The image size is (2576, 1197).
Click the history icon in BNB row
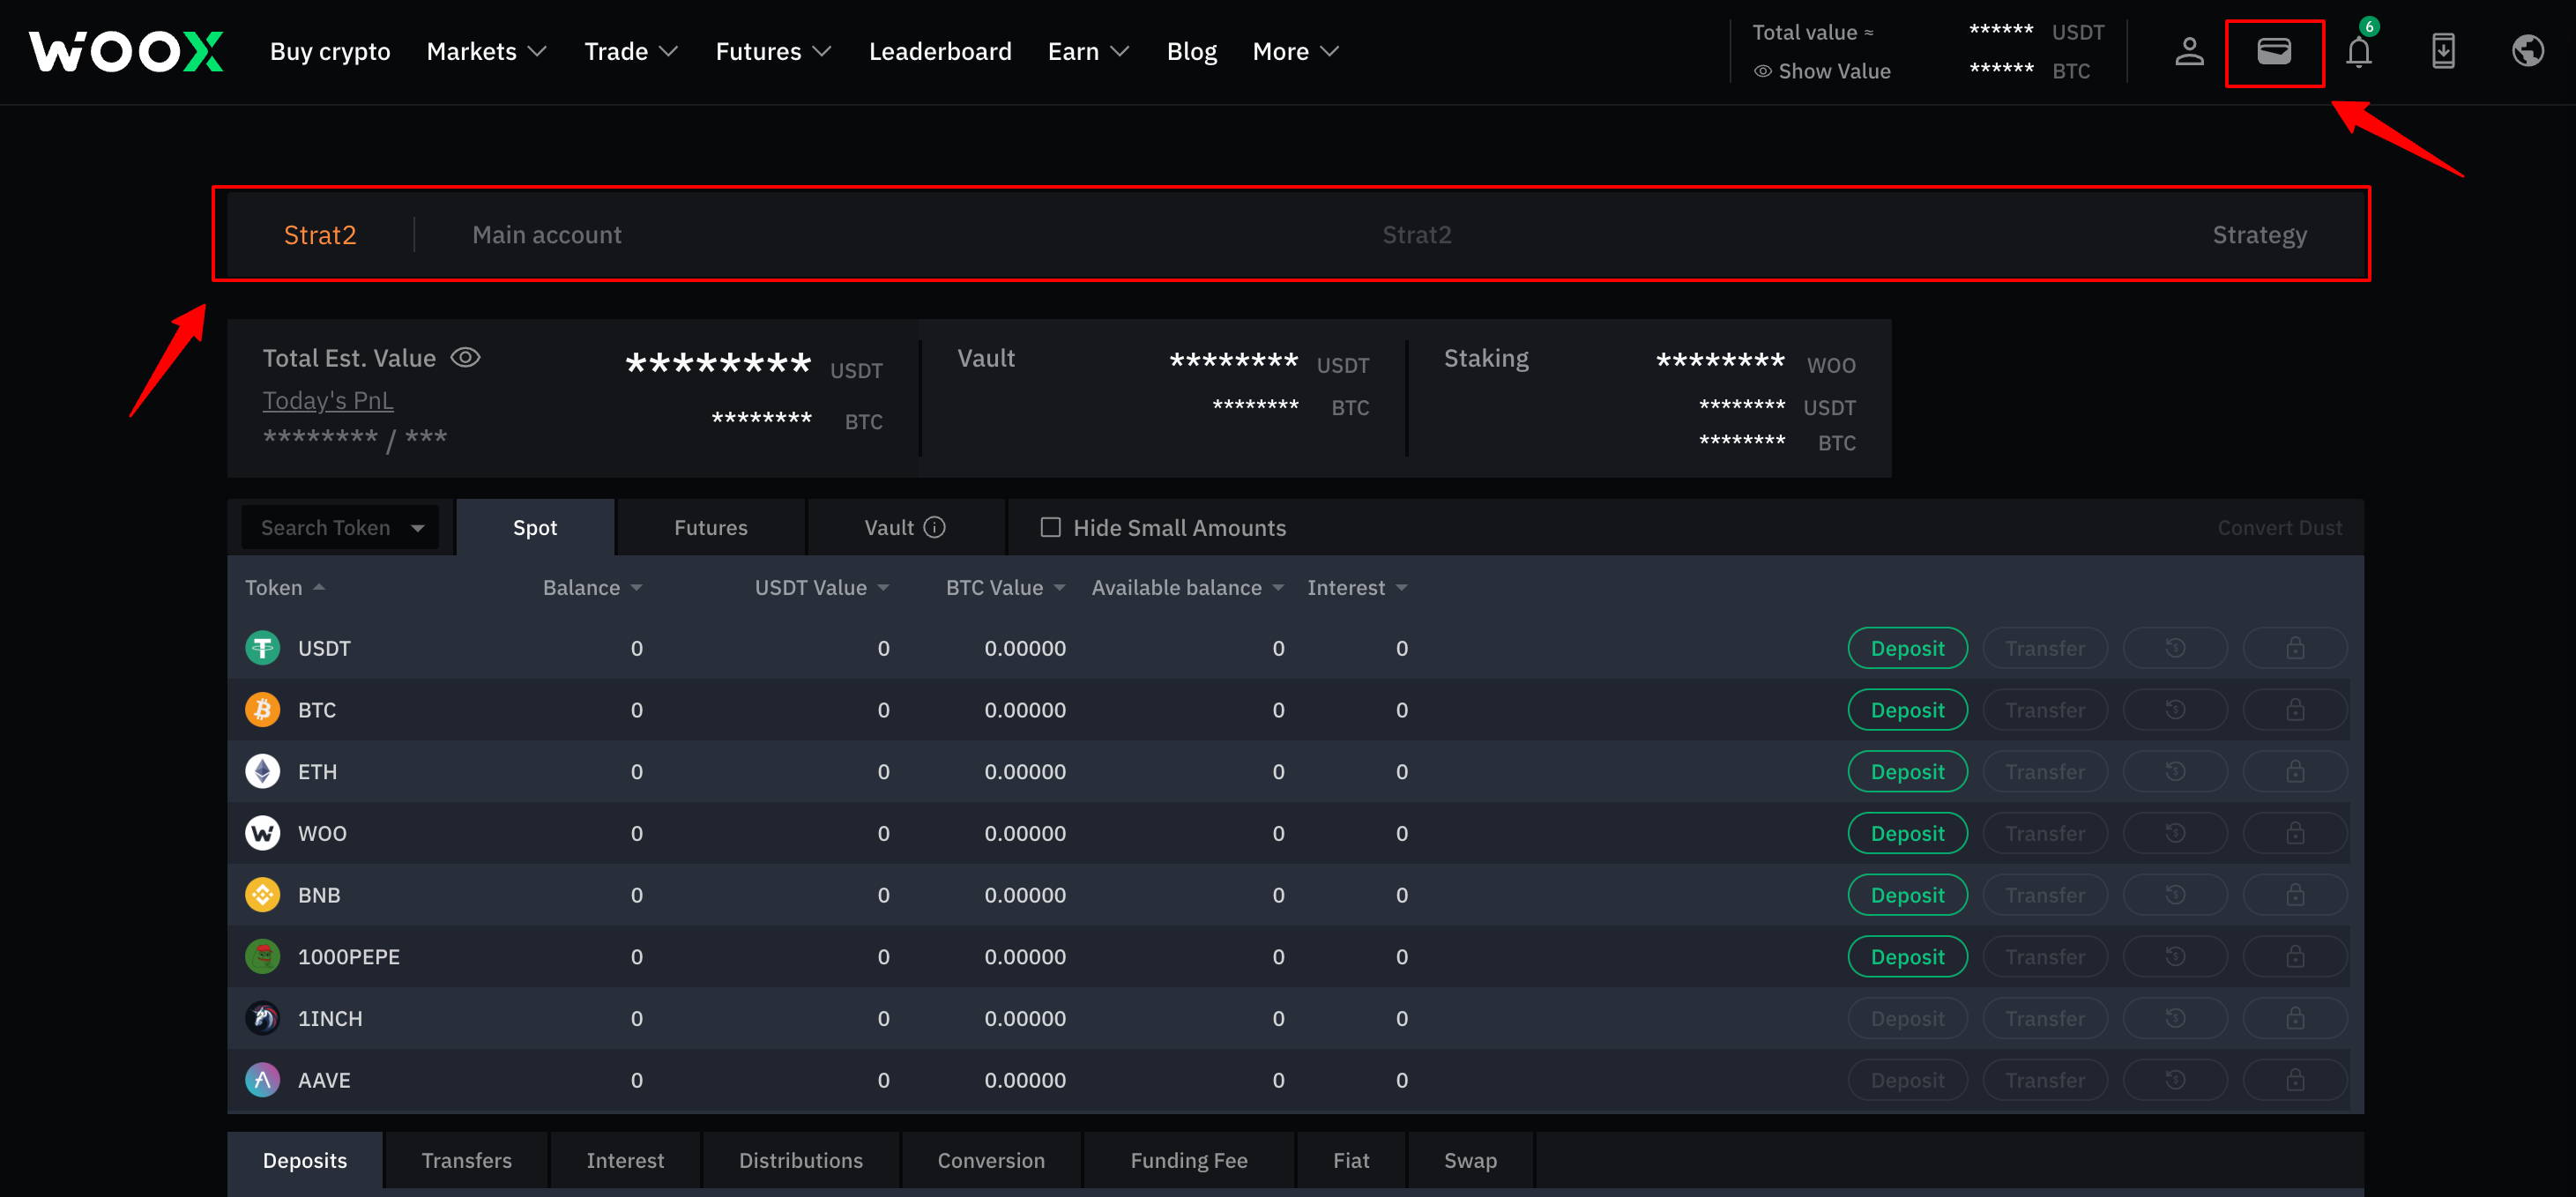(x=2175, y=895)
